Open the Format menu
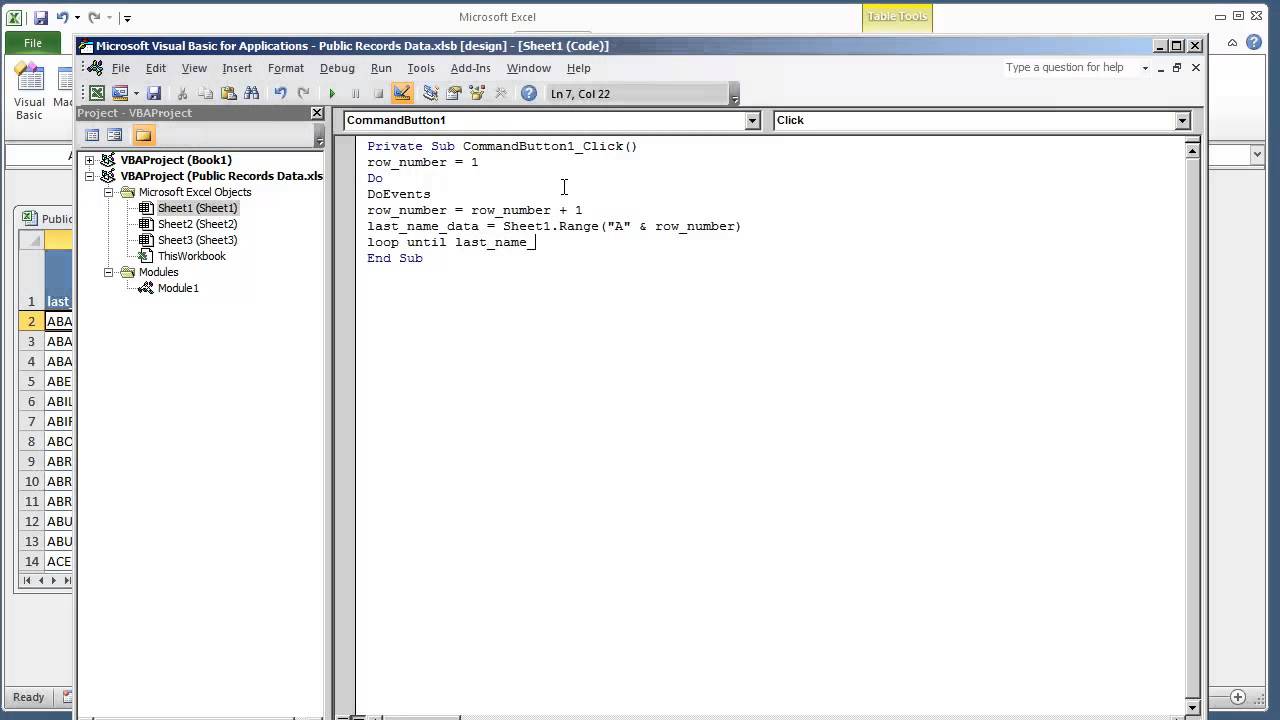This screenshot has height=720, width=1280. (286, 68)
